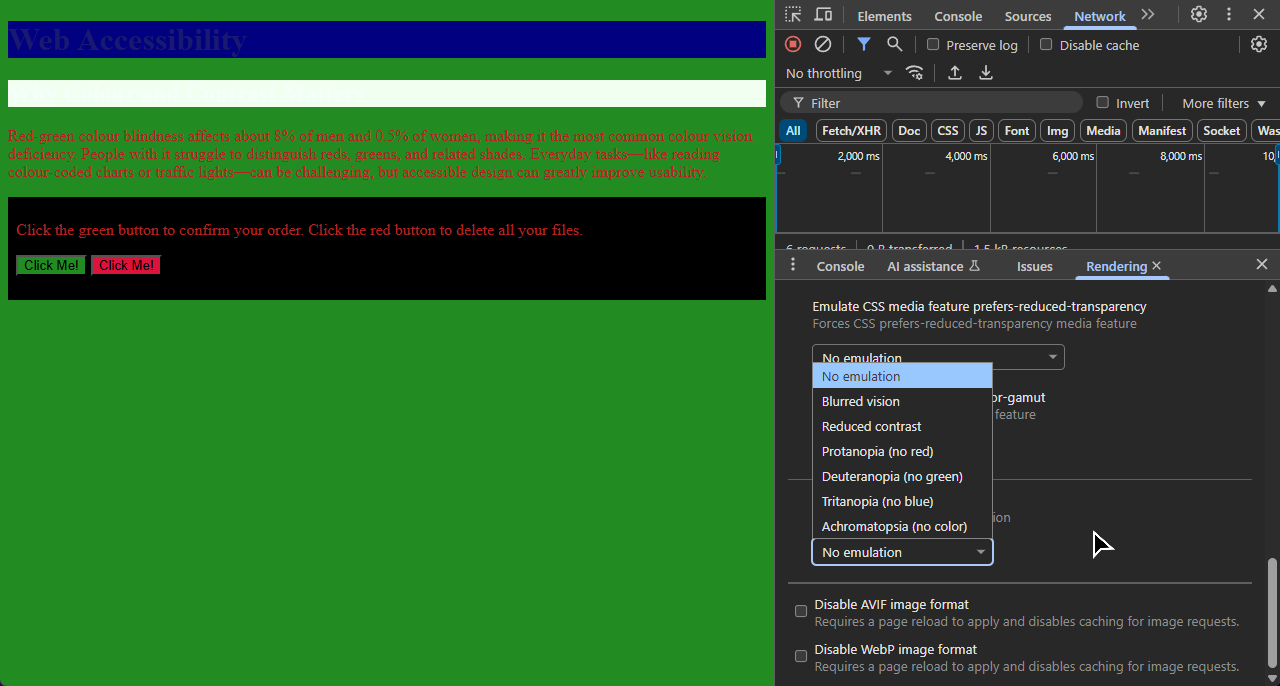Tick Disable AVIF image format
The image size is (1280, 686).
click(x=801, y=611)
